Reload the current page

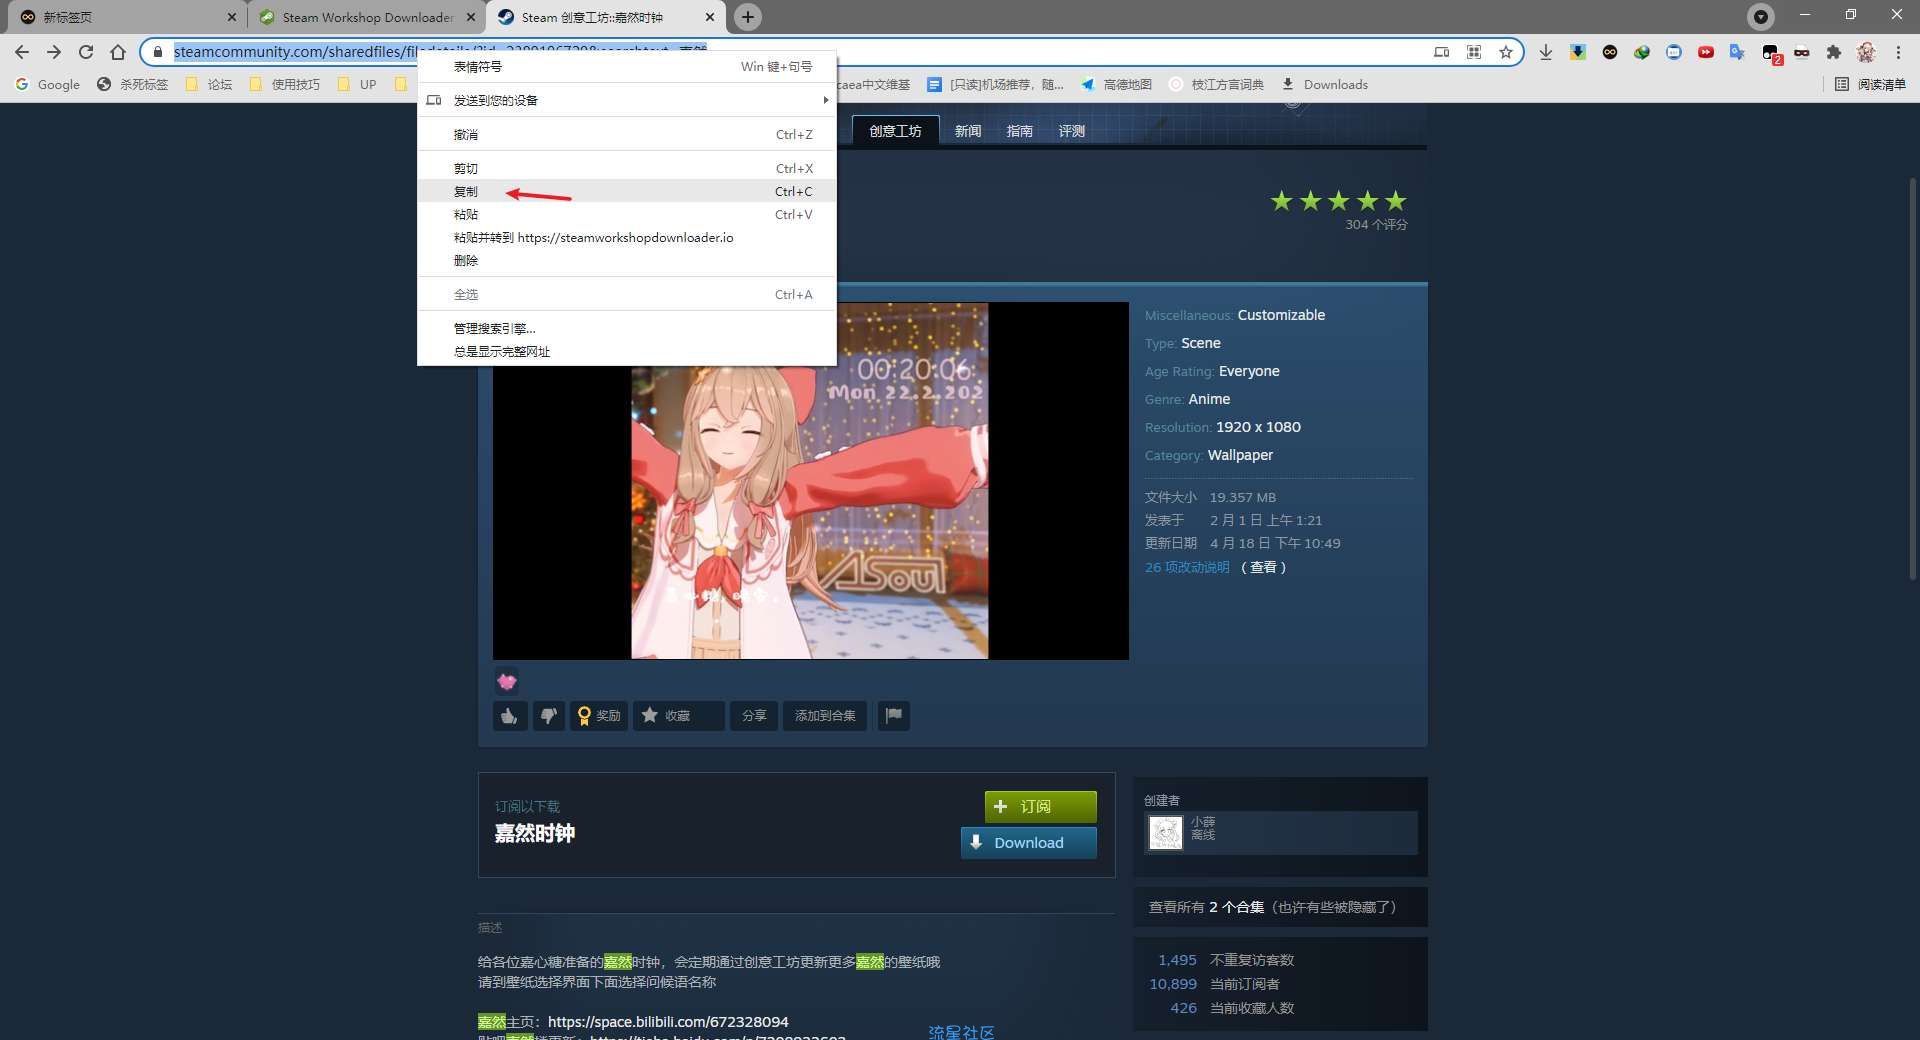pos(86,52)
